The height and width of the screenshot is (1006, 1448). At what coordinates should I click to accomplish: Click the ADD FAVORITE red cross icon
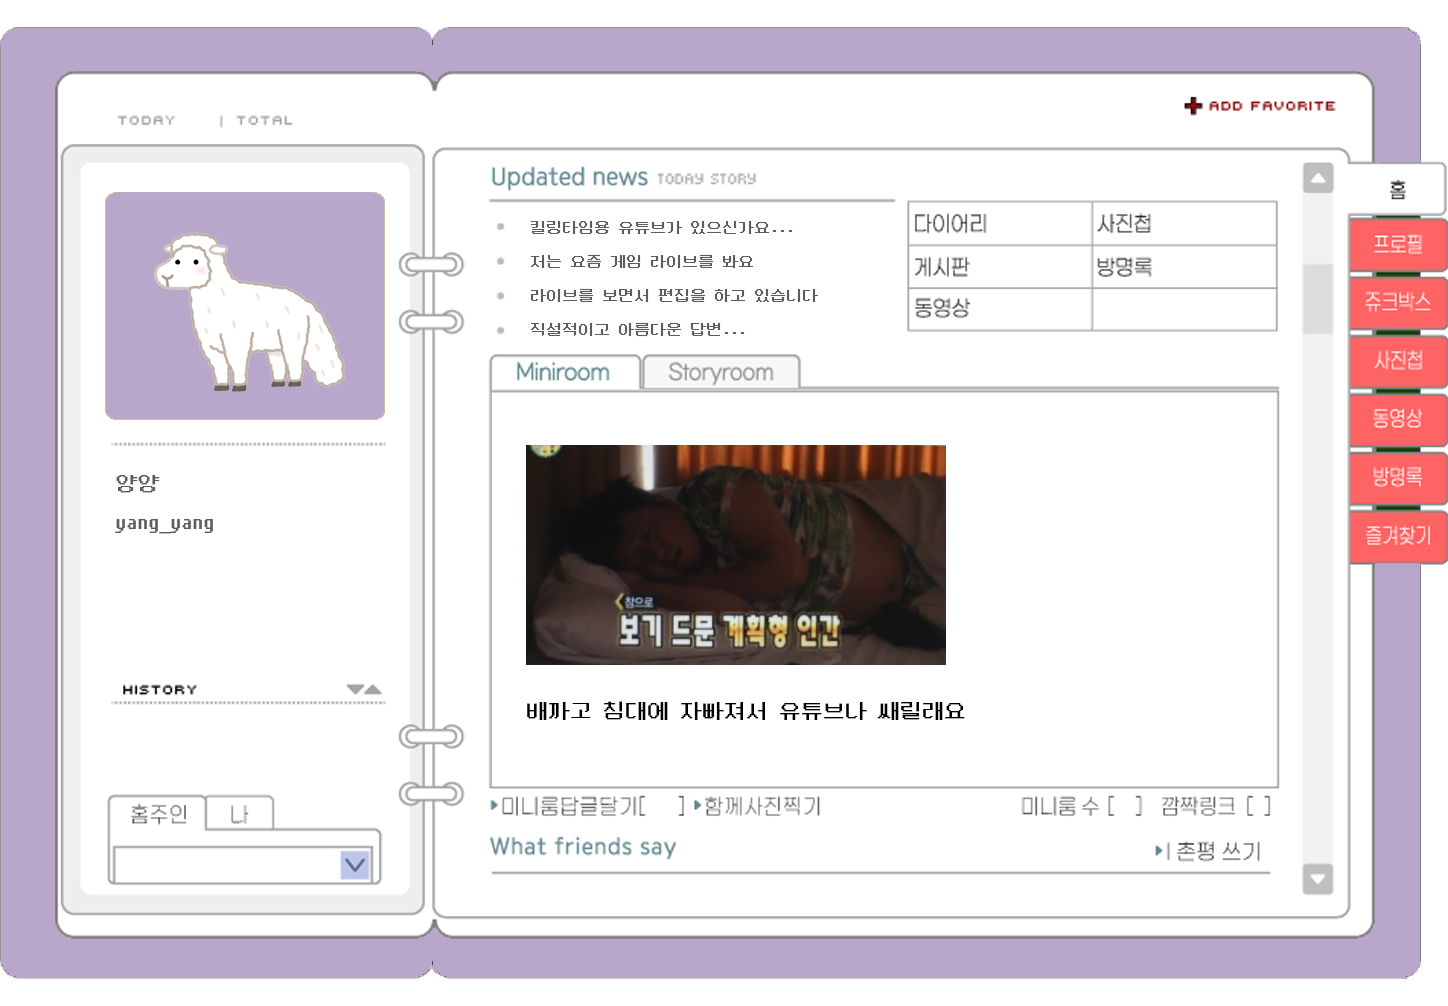pyautogui.click(x=1193, y=105)
